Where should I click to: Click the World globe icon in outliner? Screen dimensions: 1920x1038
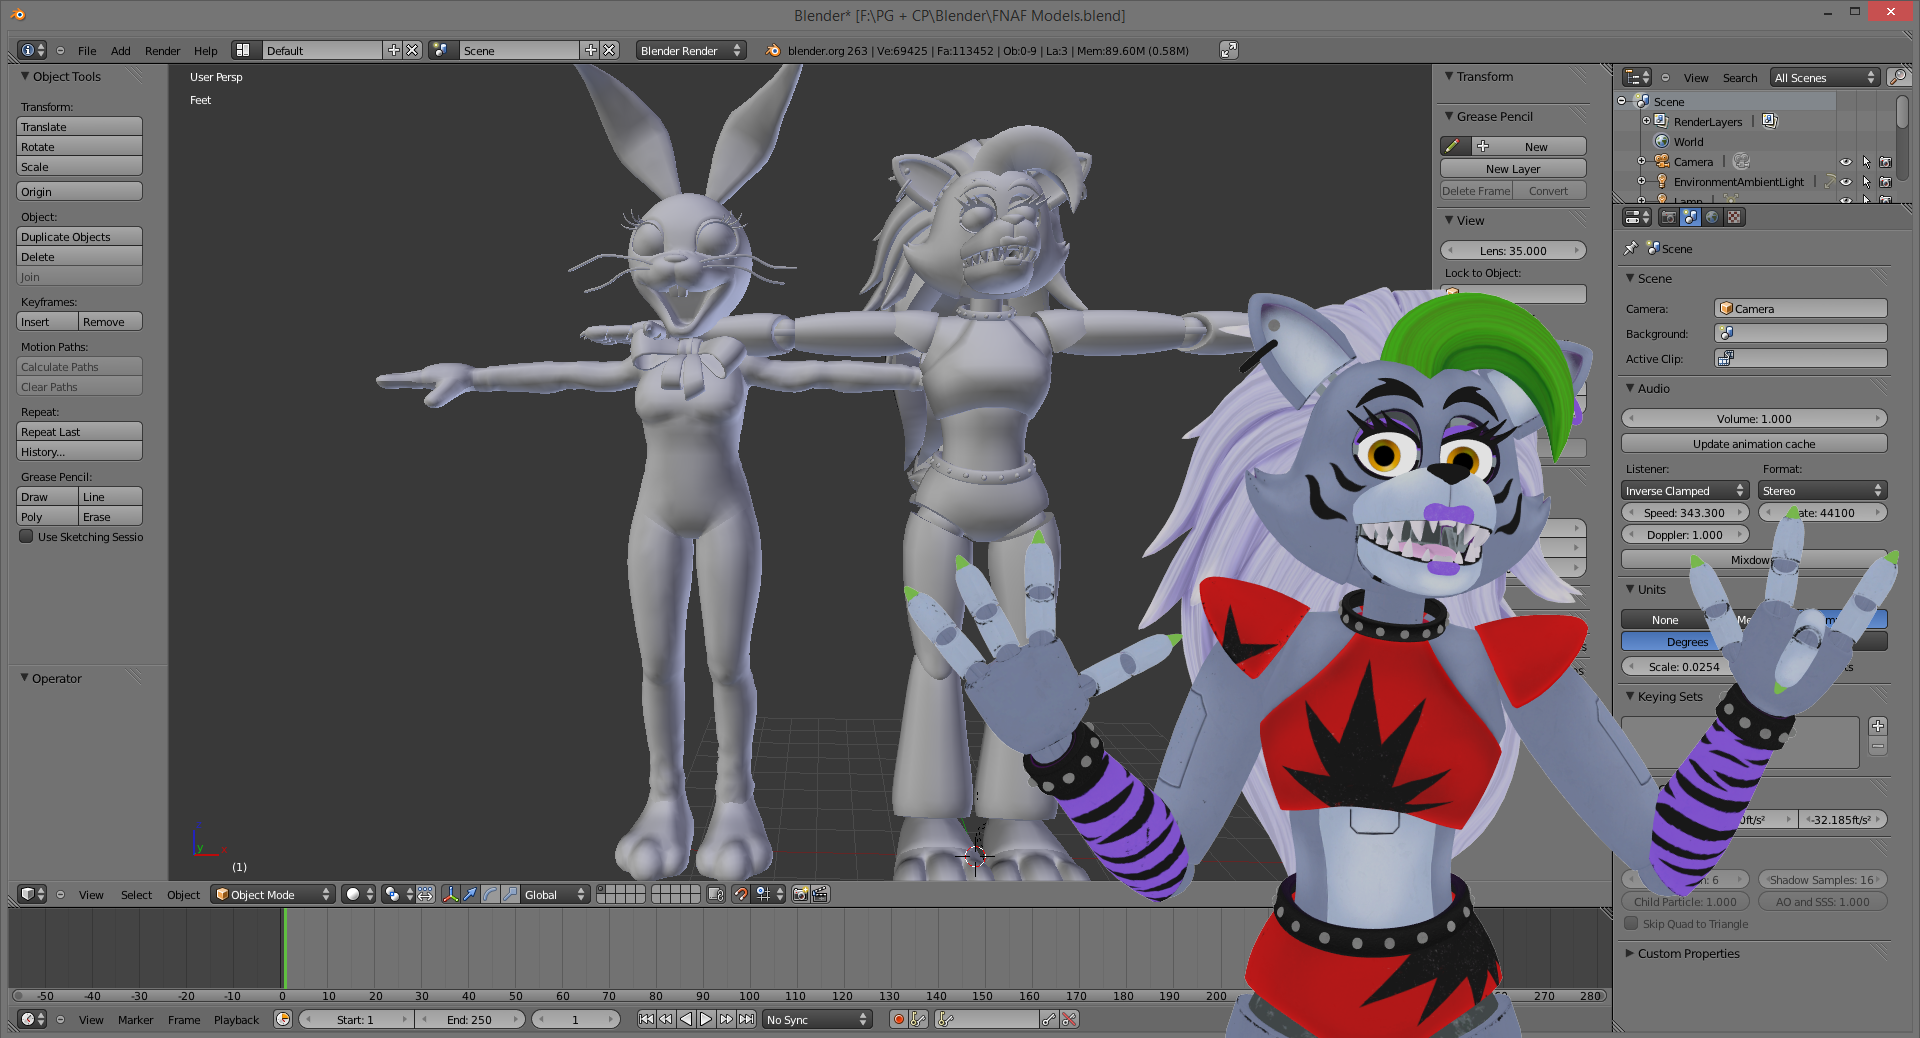(x=1661, y=141)
